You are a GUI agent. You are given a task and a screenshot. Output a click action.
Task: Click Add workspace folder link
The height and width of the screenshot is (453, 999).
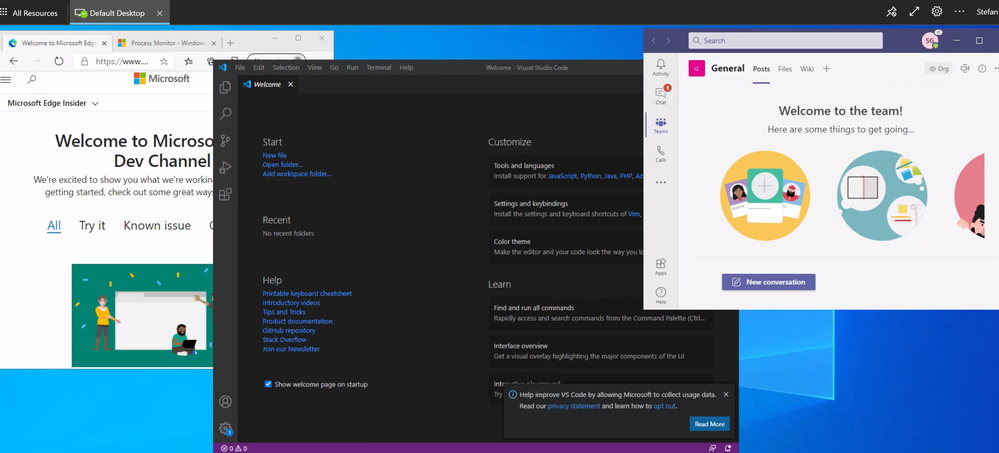pos(297,173)
